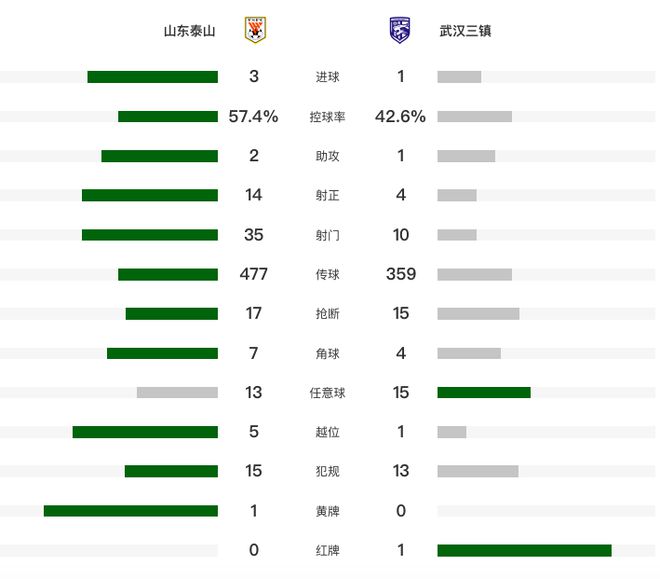Viewport: 660px width, 579px height.
Task: Click the Shandong Taishan team crest
Action: tap(255, 30)
